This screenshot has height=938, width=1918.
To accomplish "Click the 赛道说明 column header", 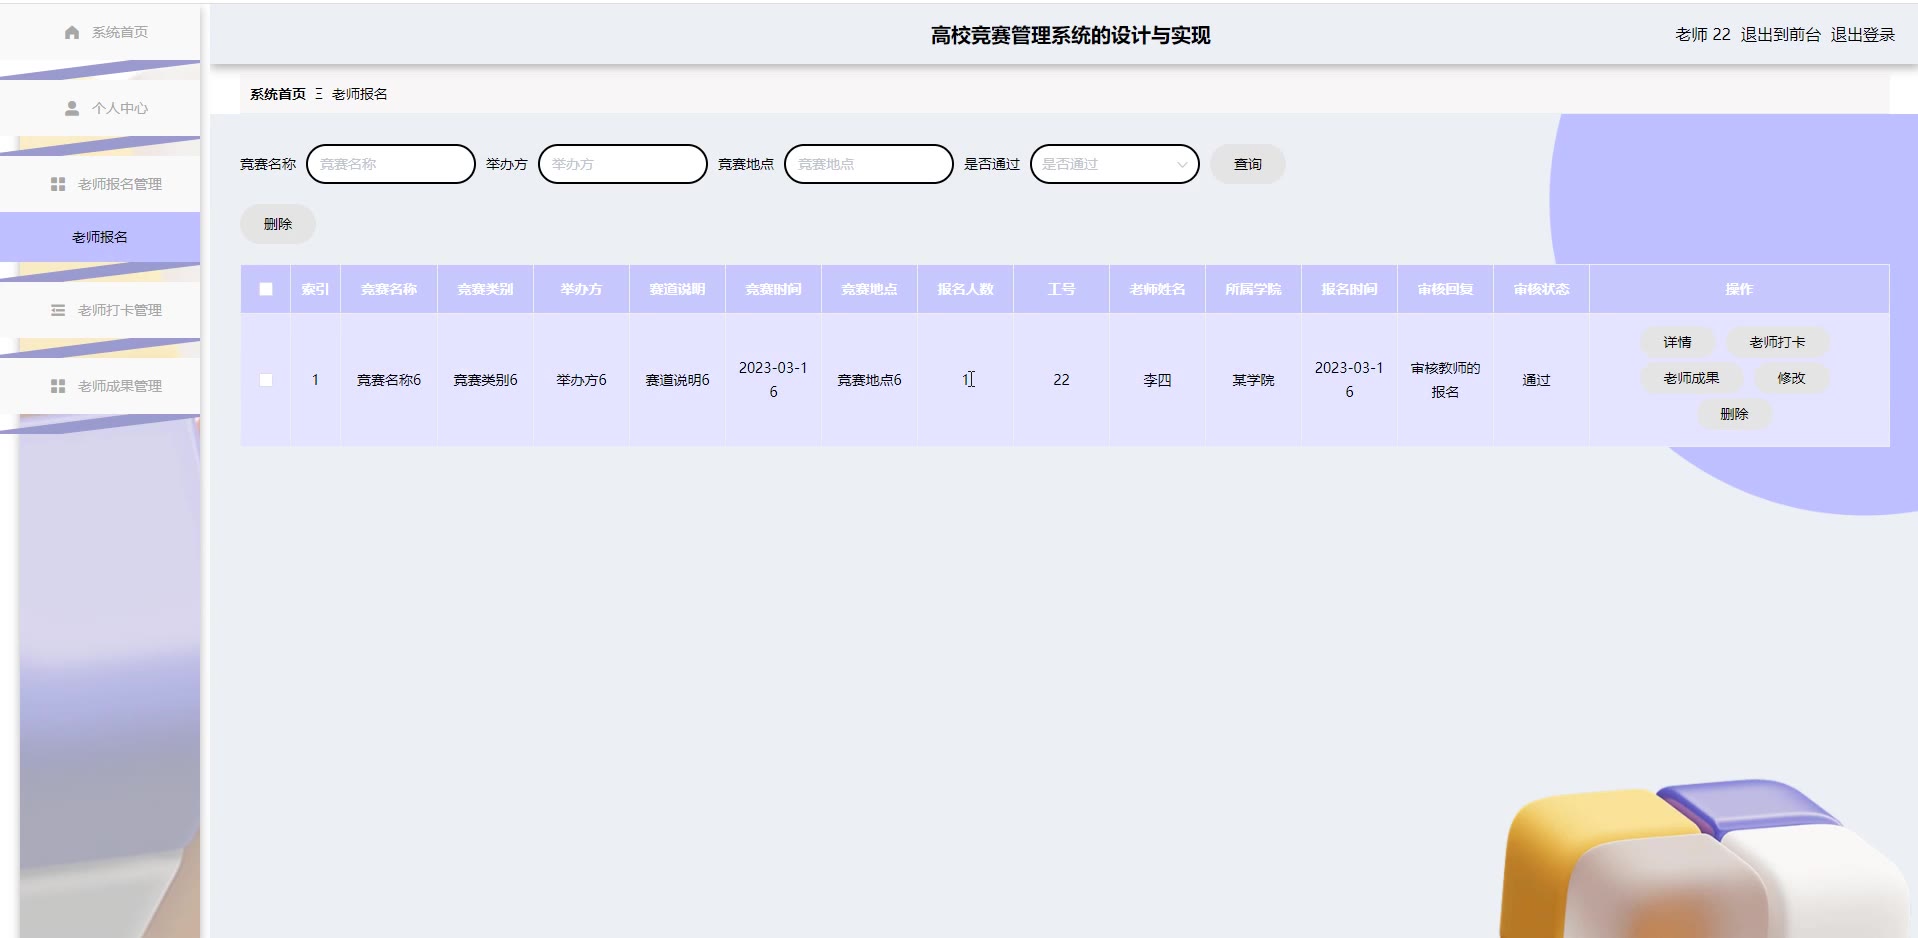I will click(677, 289).
